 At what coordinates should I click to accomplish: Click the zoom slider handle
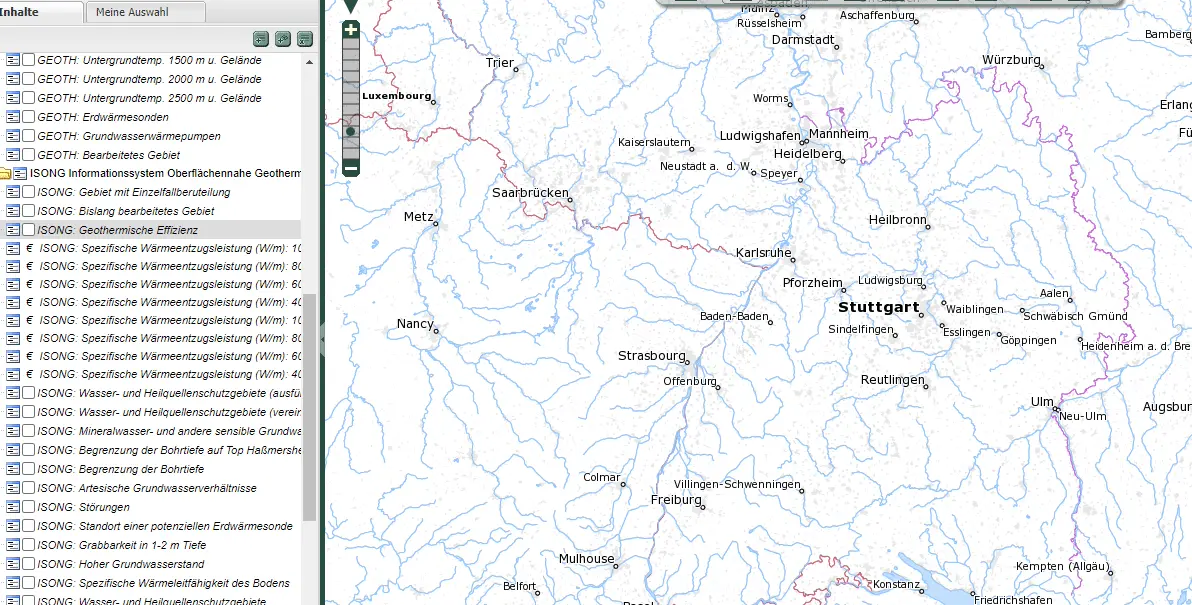coord(351,132)
